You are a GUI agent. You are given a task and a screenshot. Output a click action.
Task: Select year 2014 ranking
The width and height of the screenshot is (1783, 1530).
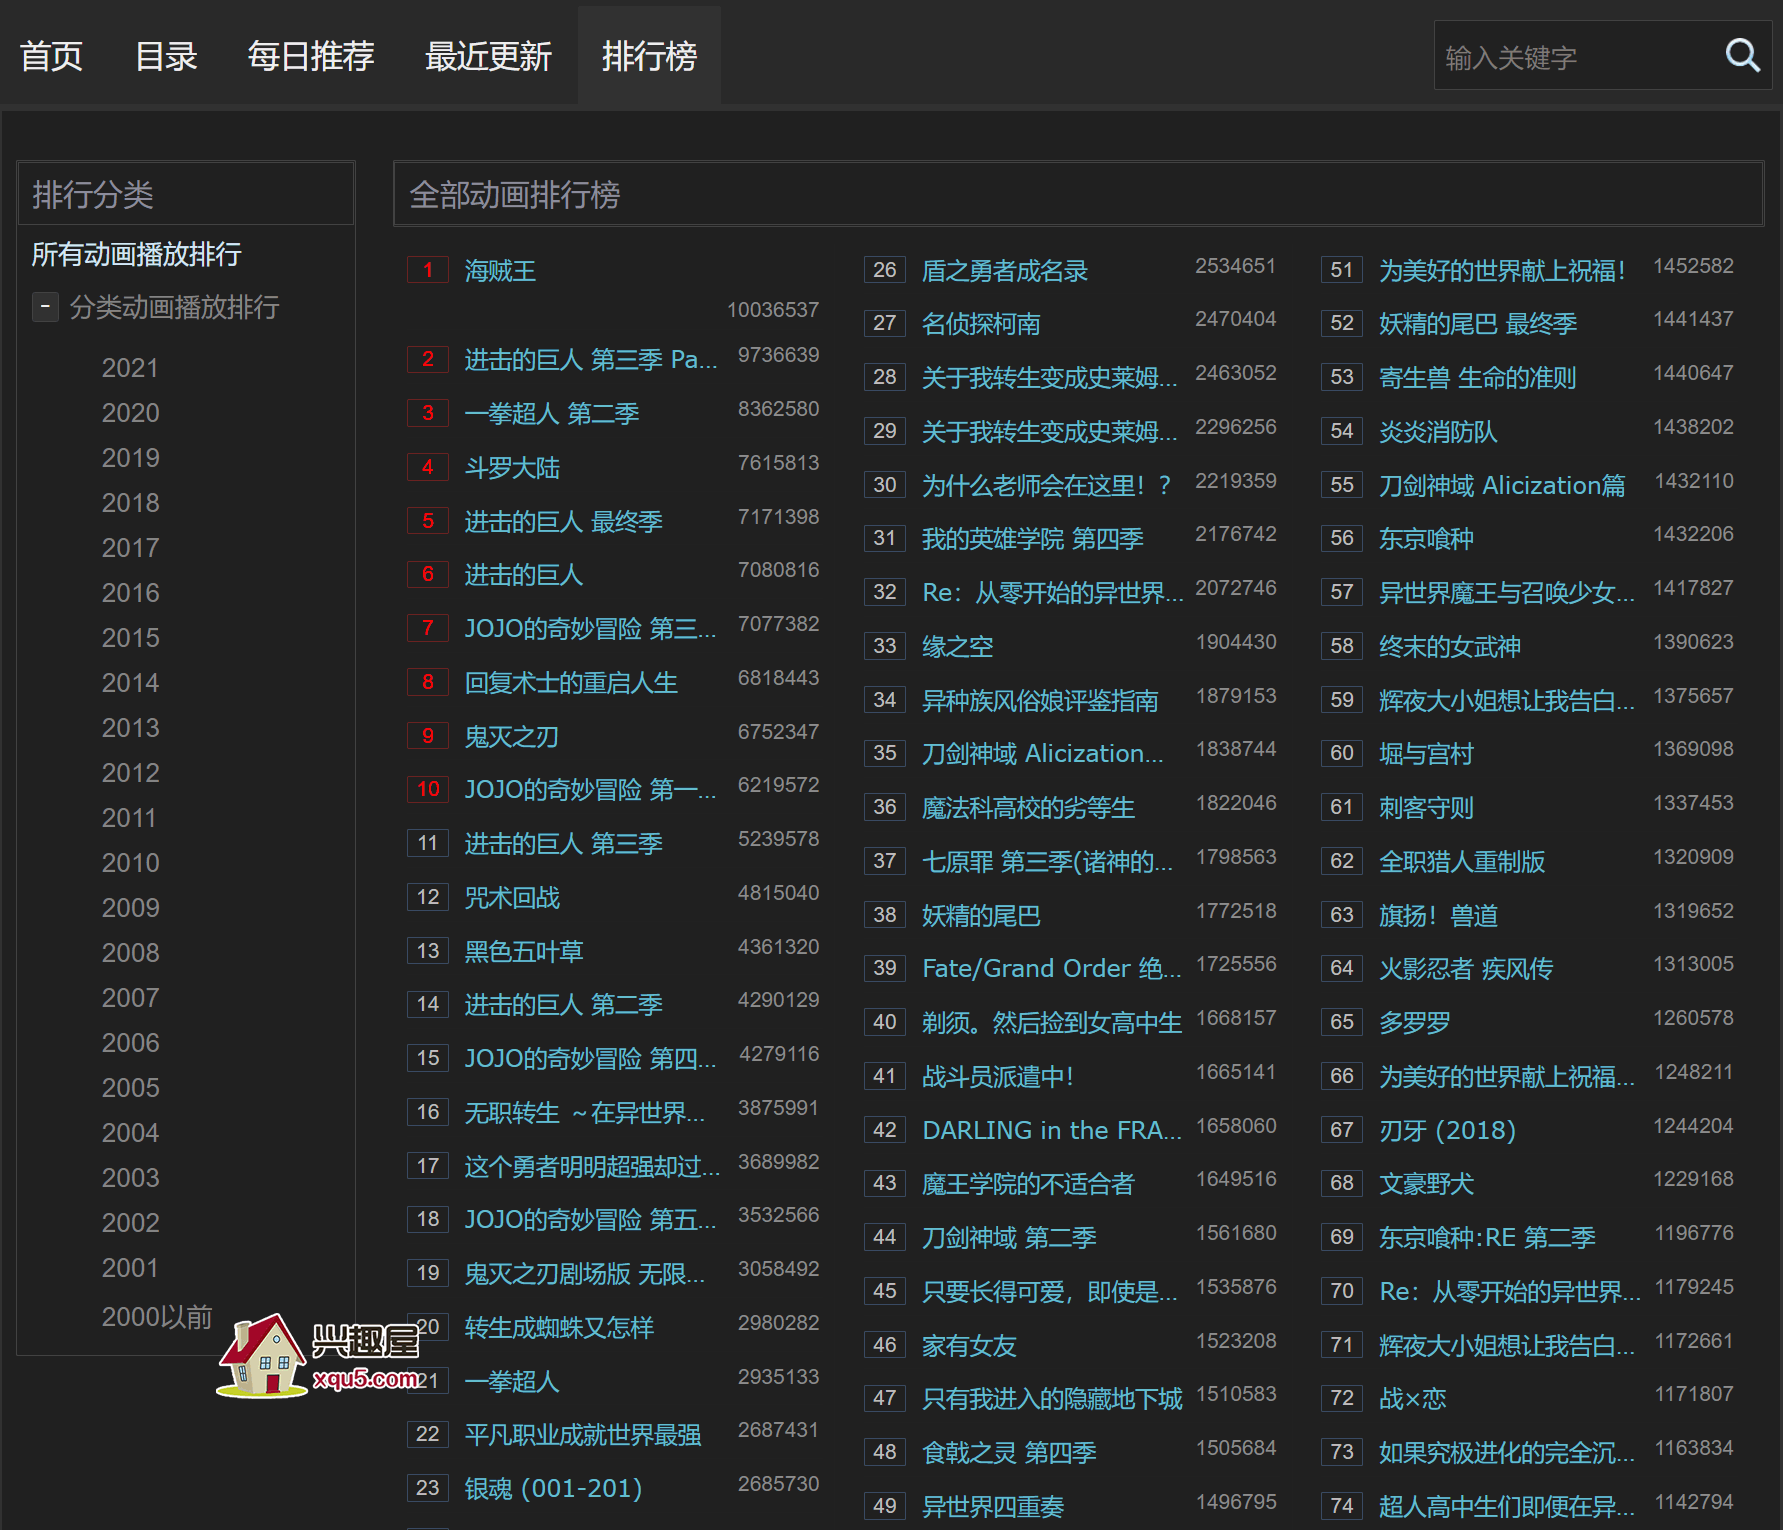point(130,683)
